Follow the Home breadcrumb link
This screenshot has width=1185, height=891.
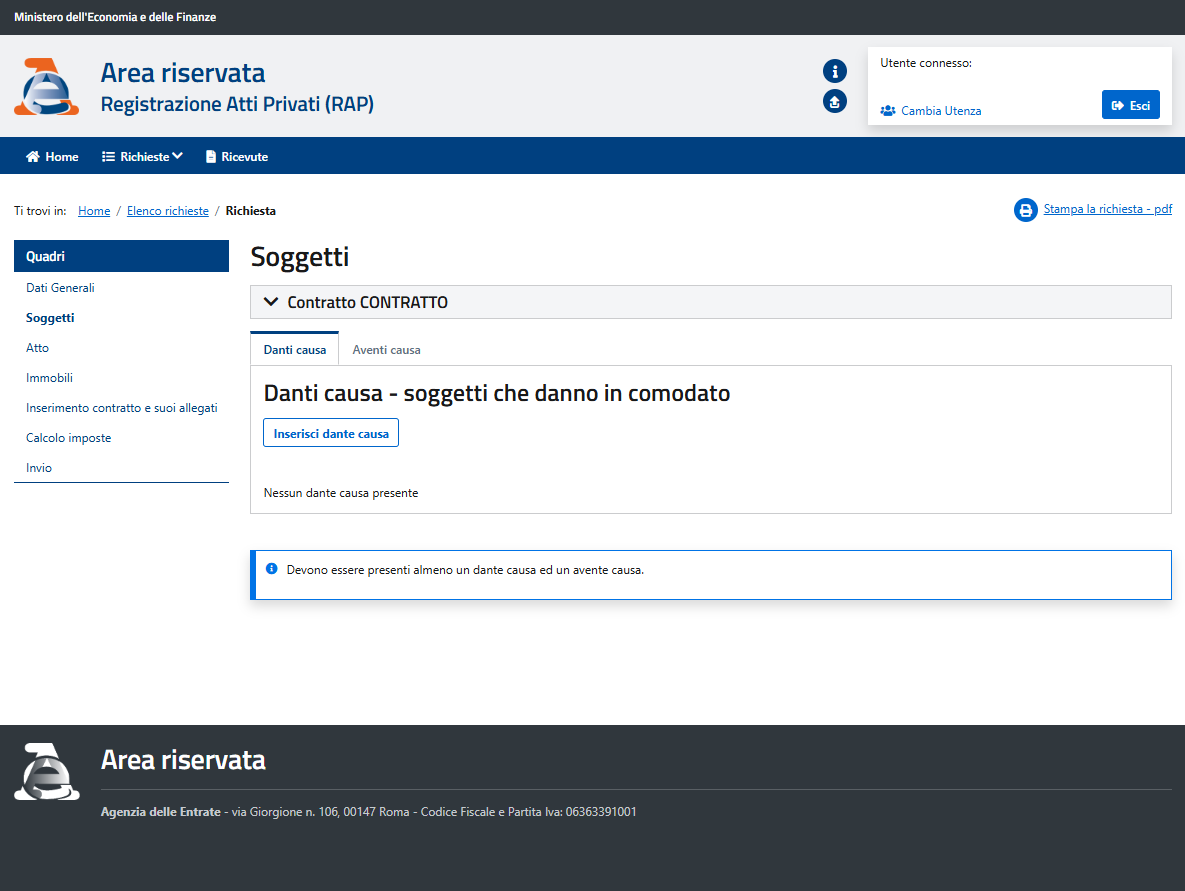(x=94, y=211)
